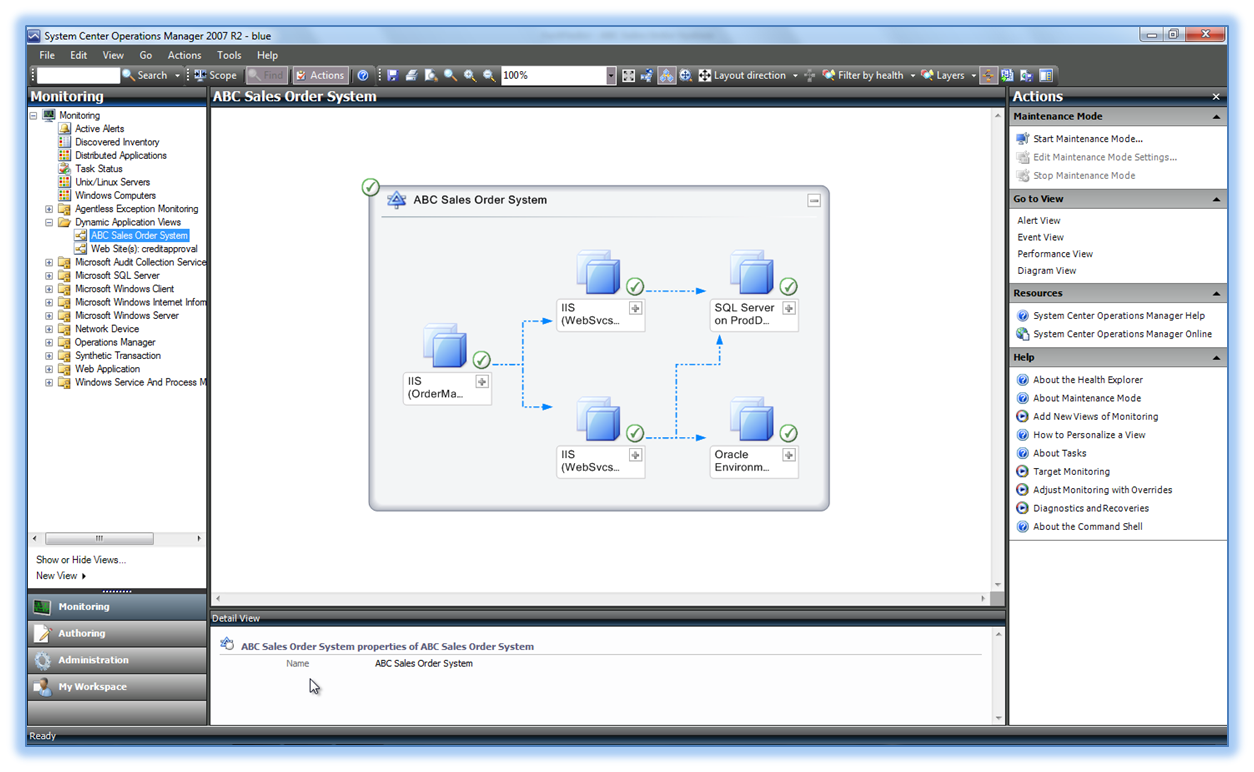Open the Layout direction dropdown arrow
Image resolution: width=1254 pixels, height=772 pixels.
795,75
